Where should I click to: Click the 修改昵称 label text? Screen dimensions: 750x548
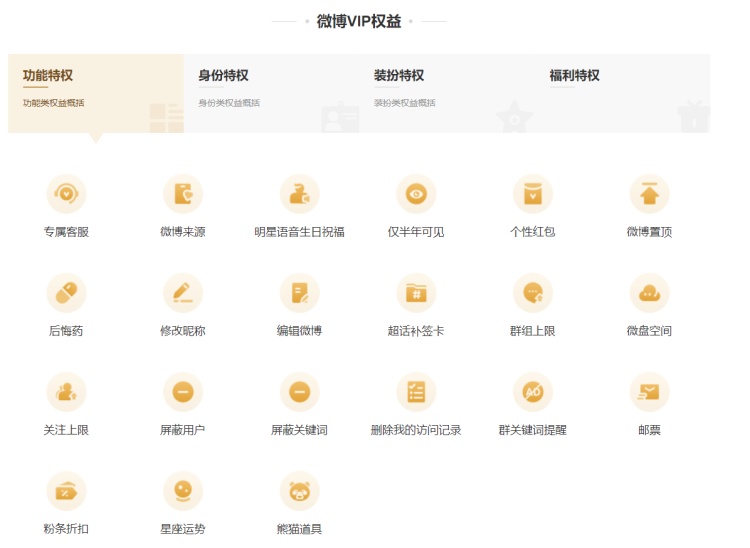[x=183, y=331]
